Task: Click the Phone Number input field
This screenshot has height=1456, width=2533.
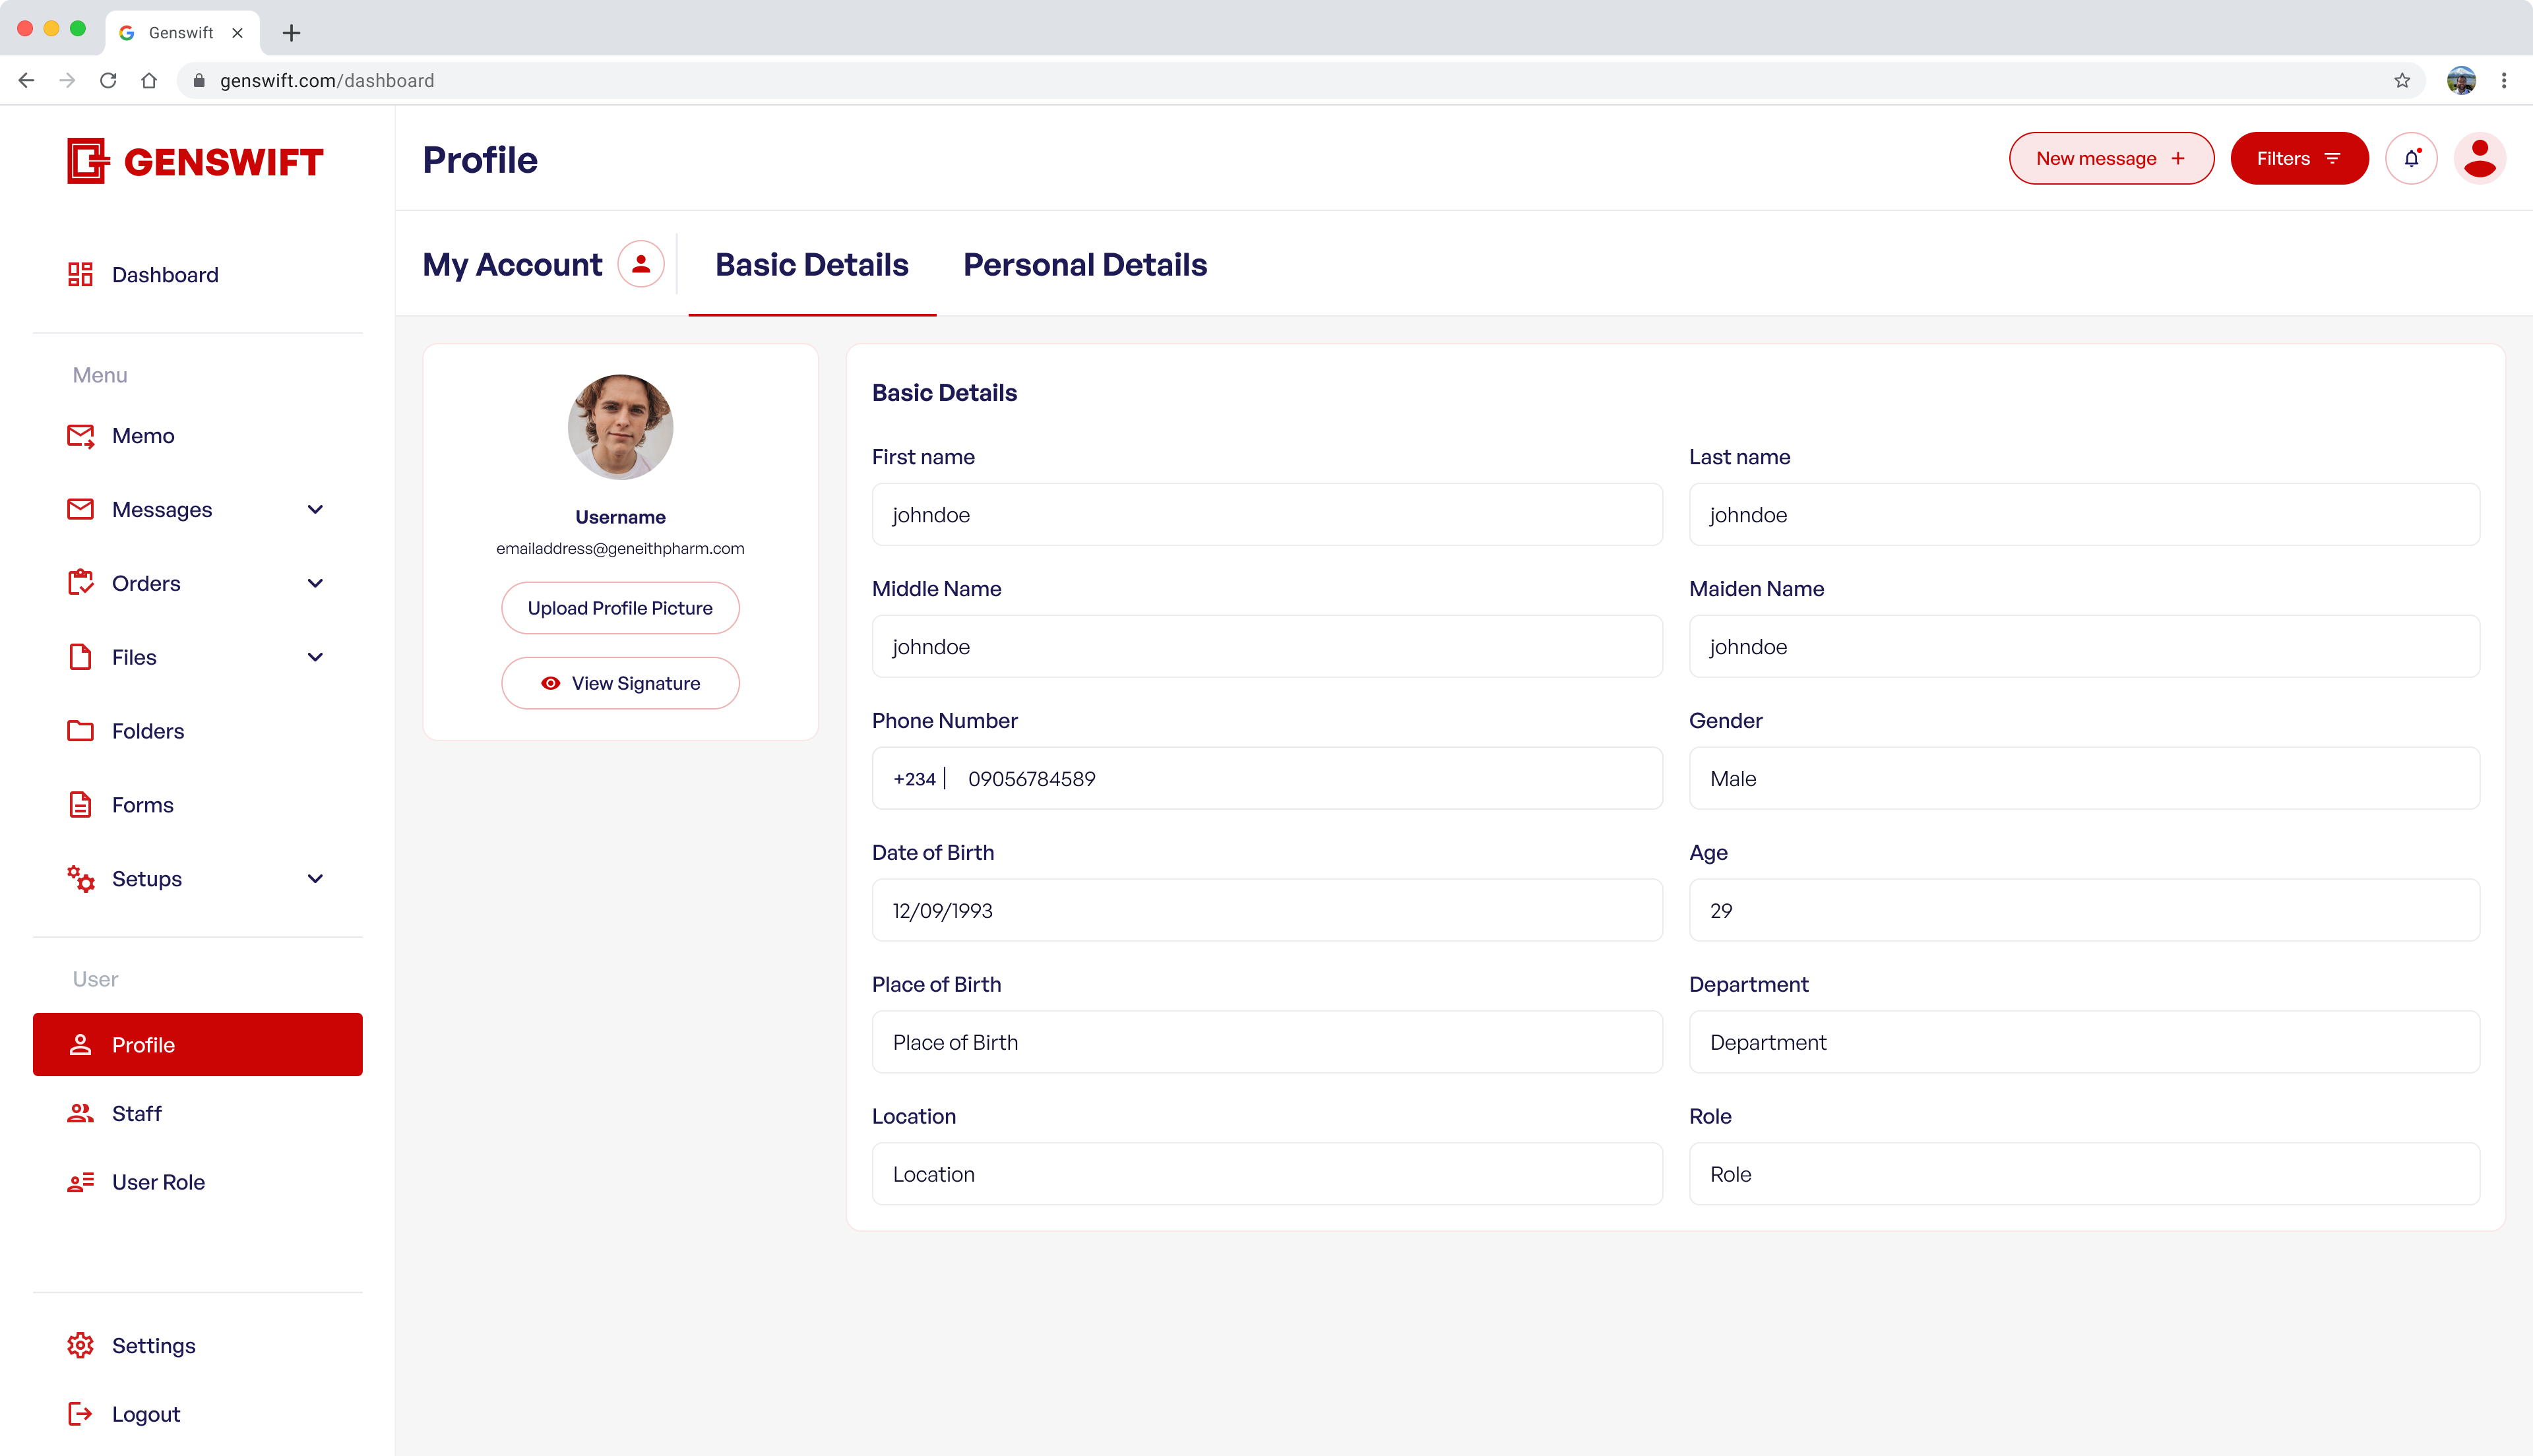Action: (1300, 778)
